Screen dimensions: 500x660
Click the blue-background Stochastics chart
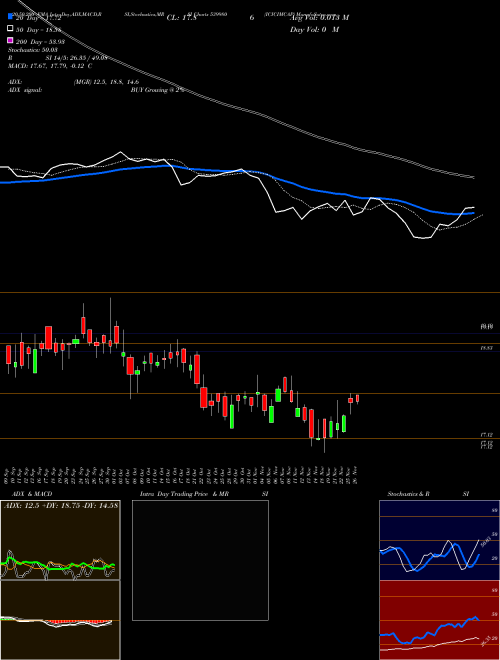point(439,540)
